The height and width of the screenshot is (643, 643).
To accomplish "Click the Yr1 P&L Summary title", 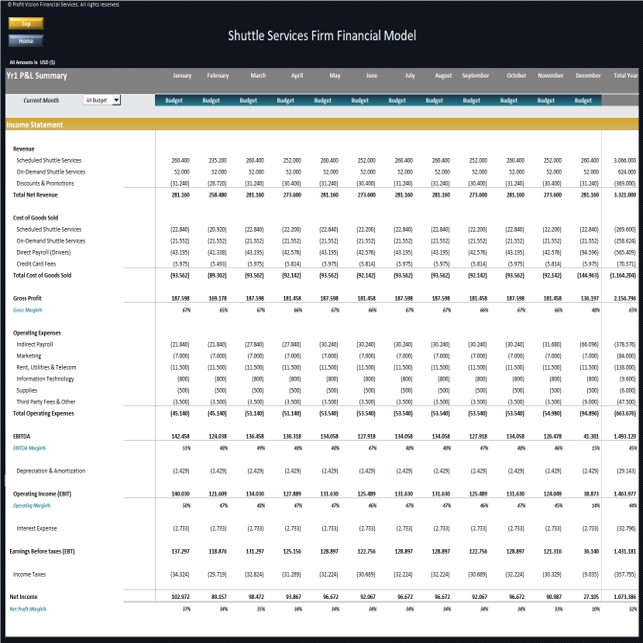I will 37,75.
